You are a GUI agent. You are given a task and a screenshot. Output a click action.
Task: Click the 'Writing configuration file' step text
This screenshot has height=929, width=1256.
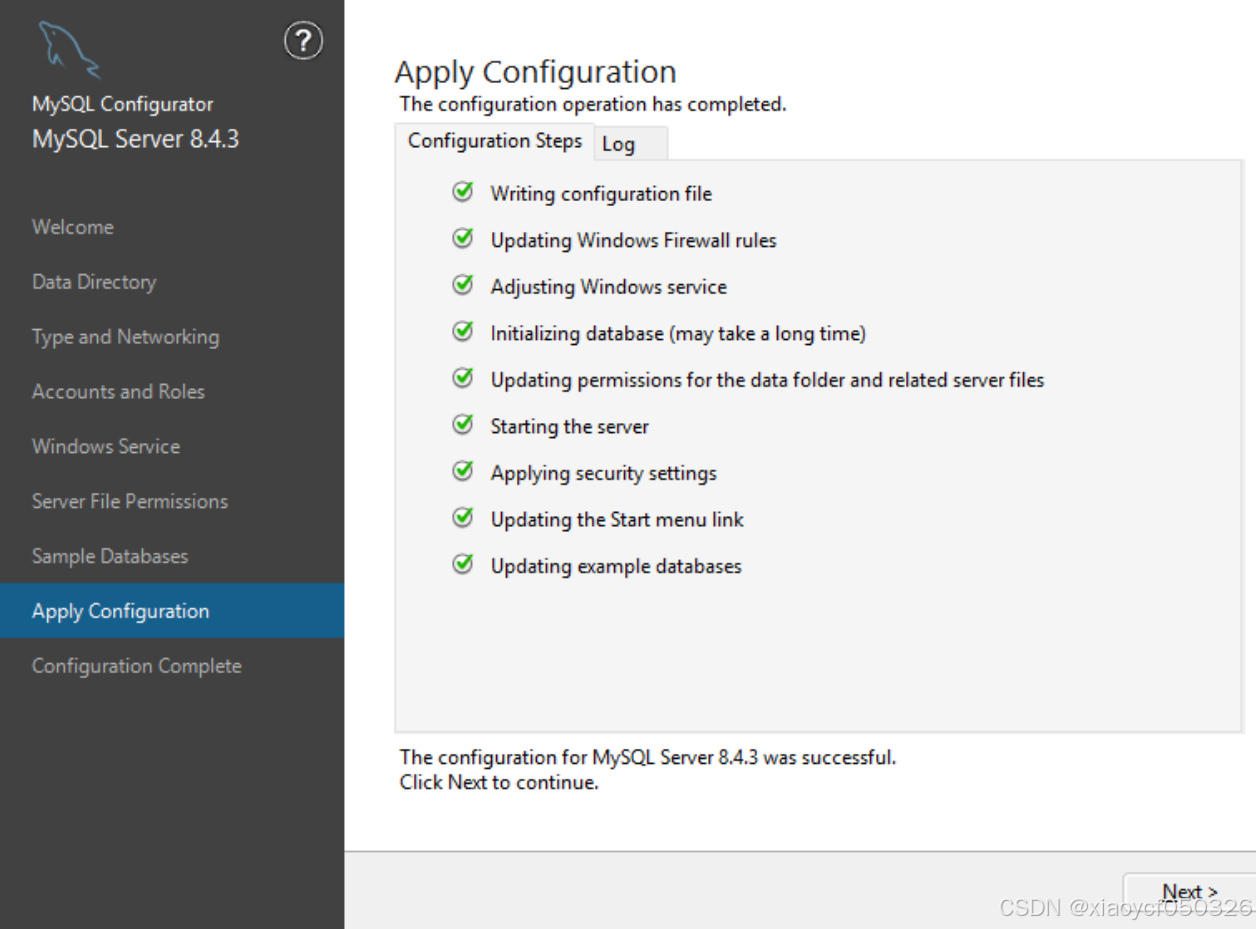[x=601, y=194]
